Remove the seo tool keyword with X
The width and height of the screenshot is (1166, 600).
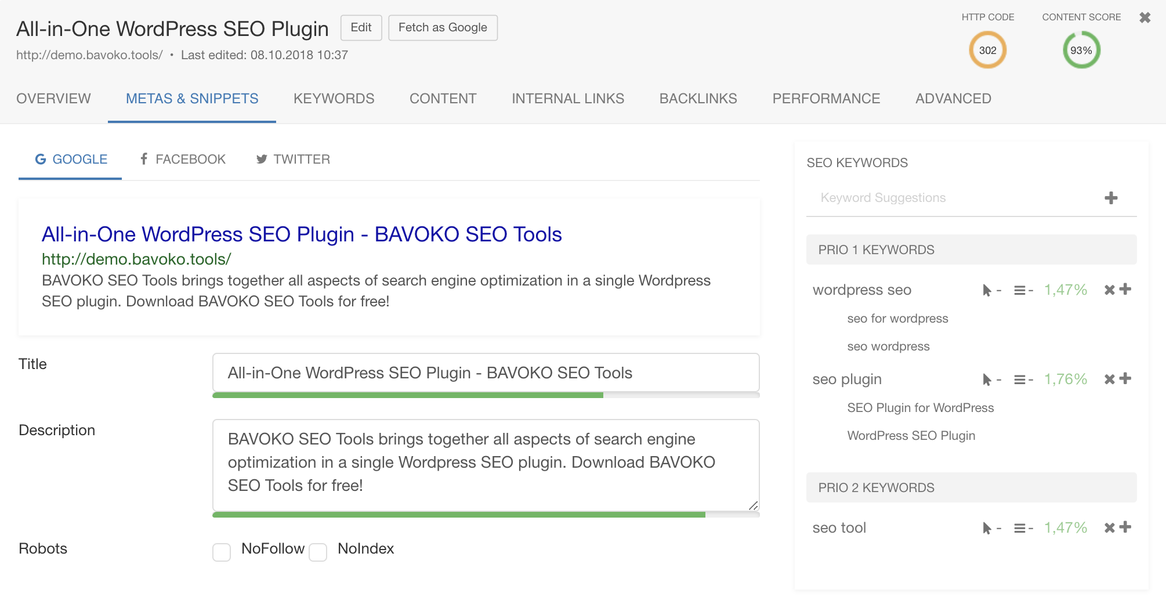1109,528
